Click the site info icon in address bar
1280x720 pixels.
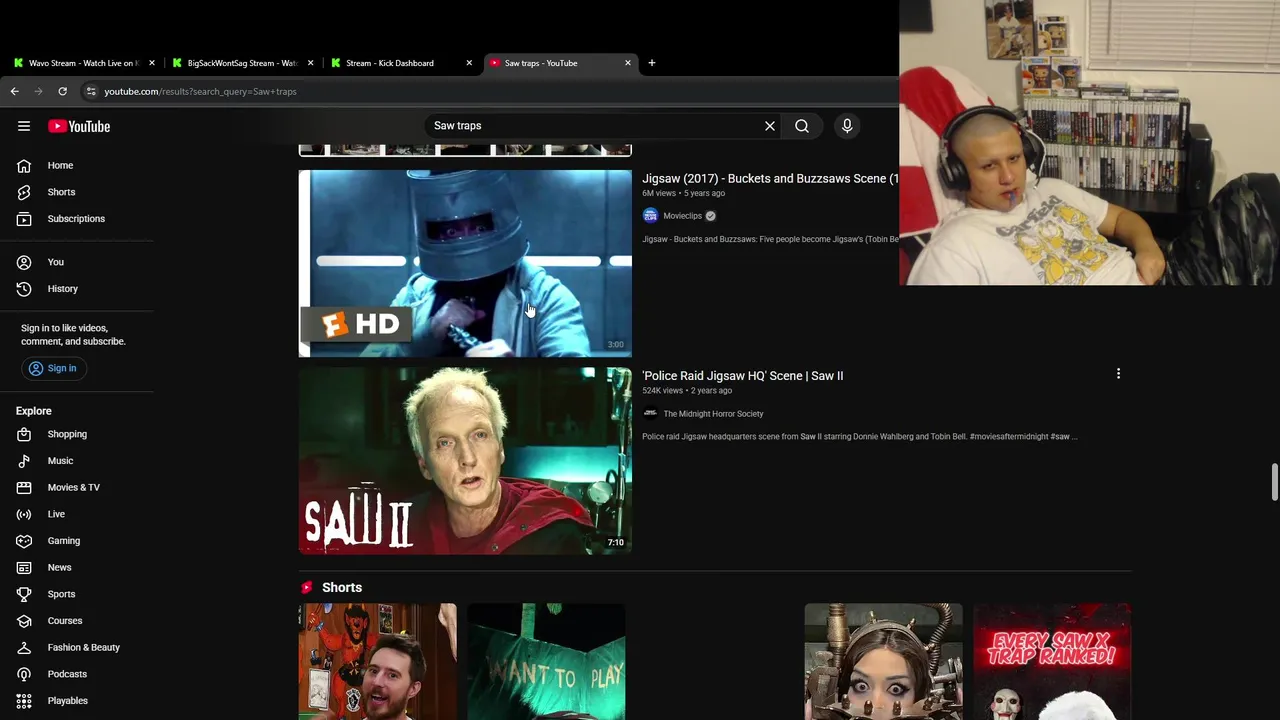point(91,91)
